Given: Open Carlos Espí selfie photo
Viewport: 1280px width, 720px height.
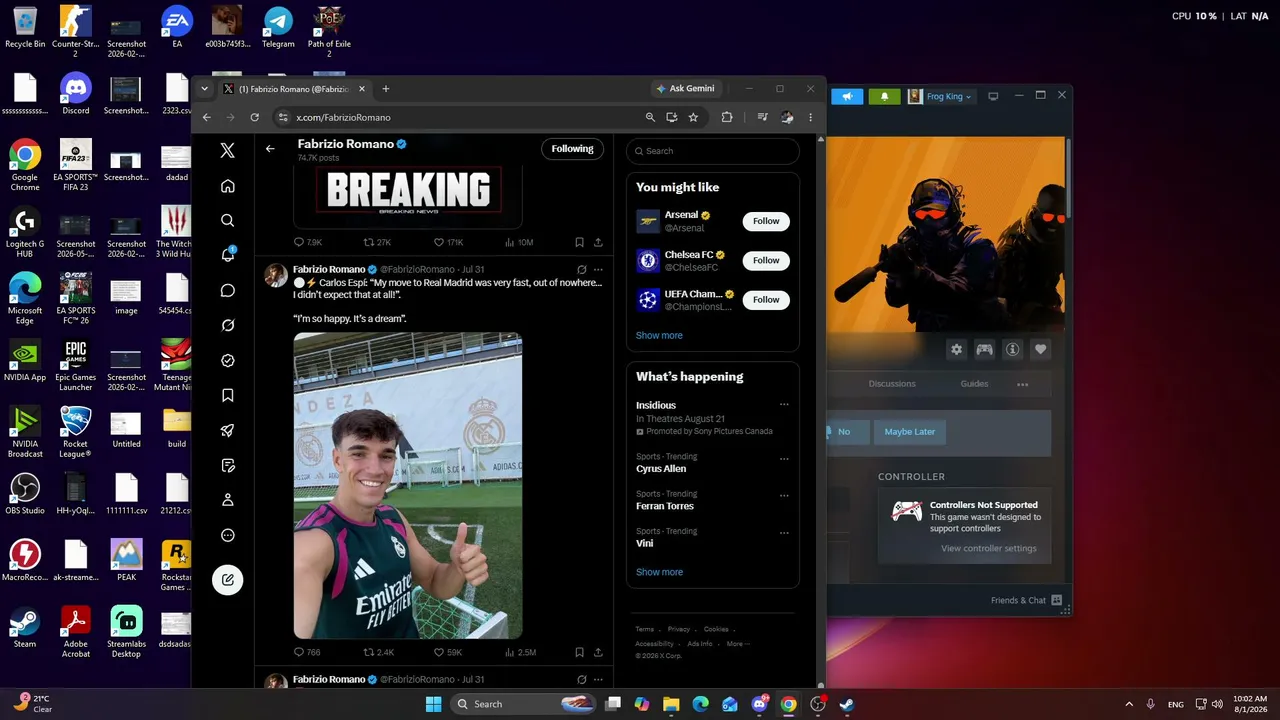Looking at the screenshot, I should (x=408, y=485).
